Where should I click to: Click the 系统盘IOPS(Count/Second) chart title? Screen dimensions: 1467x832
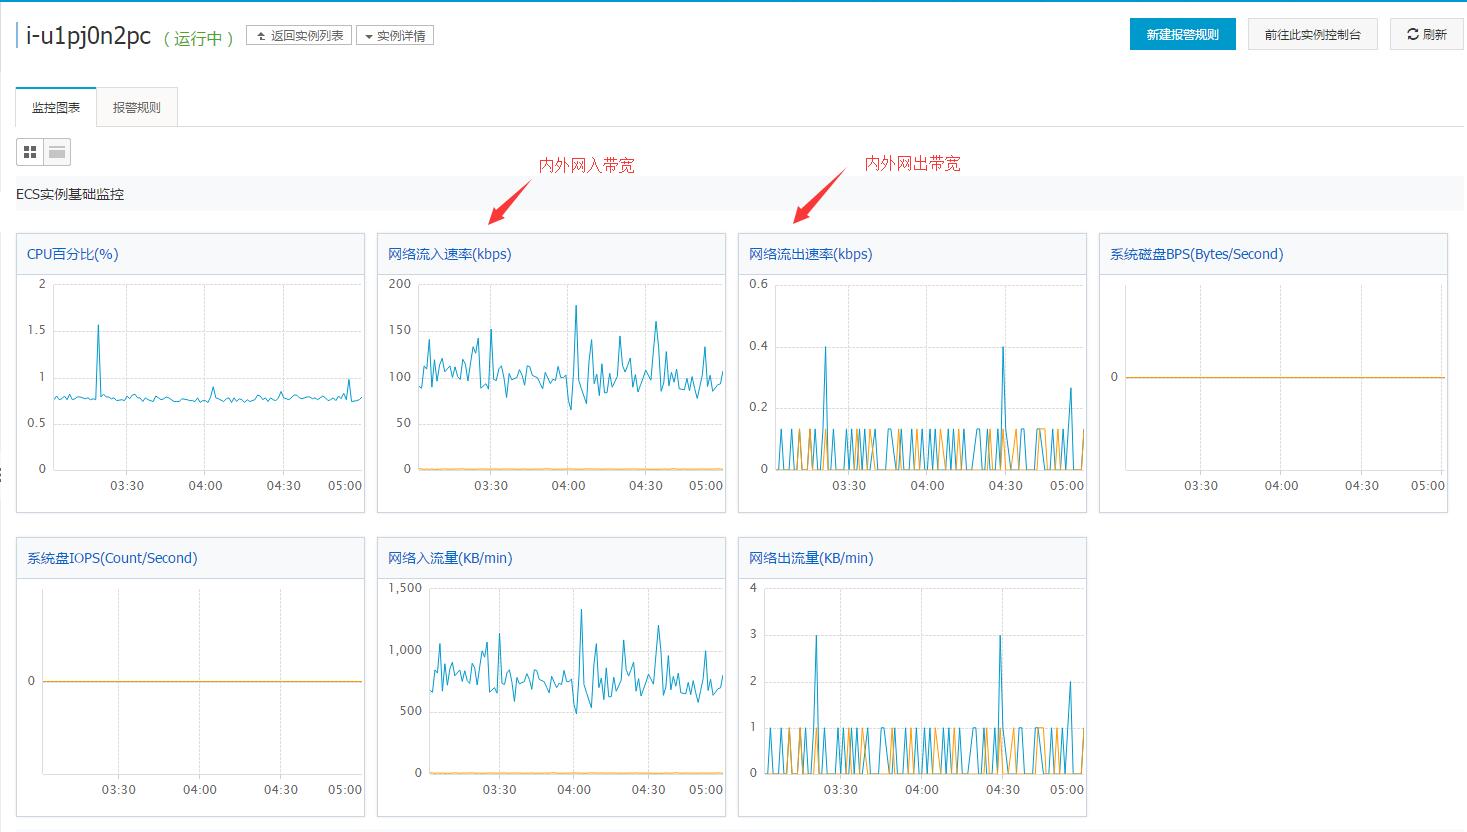click(112, 558)
